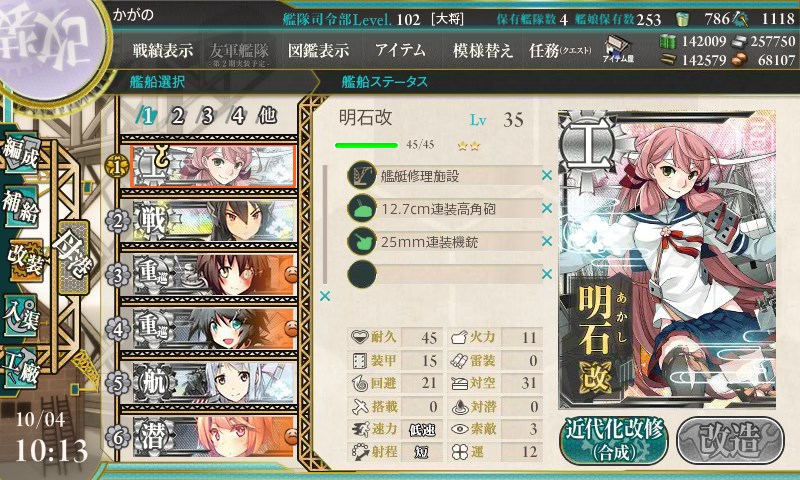Open the 任務 quest menu
The width and height of the screenshot is (800, 480).
(x=560, y=50)
